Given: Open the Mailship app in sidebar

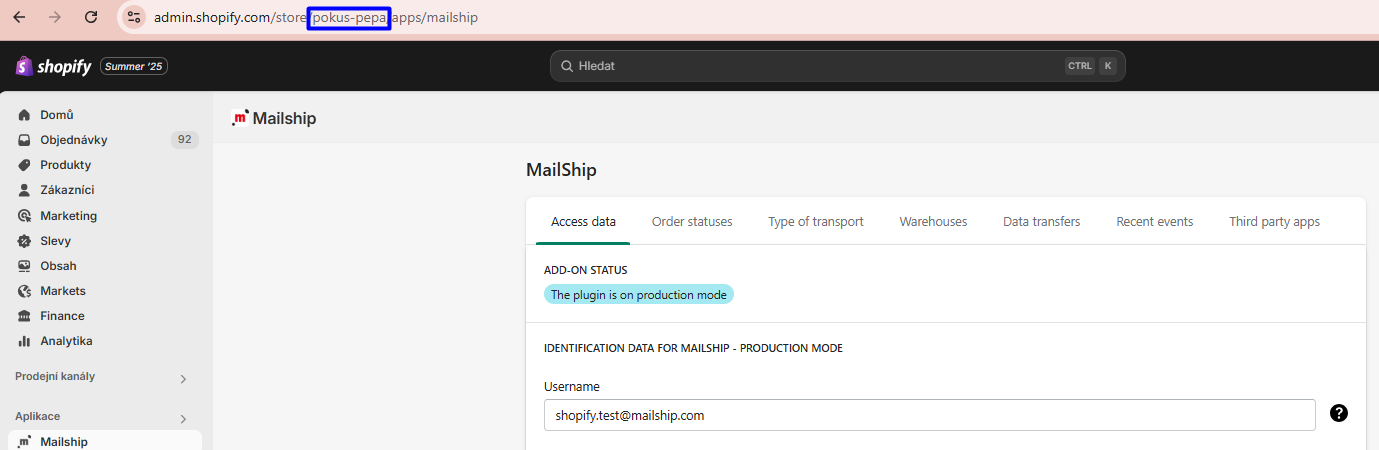Looking at the screenshot, I should pos(64,442).
